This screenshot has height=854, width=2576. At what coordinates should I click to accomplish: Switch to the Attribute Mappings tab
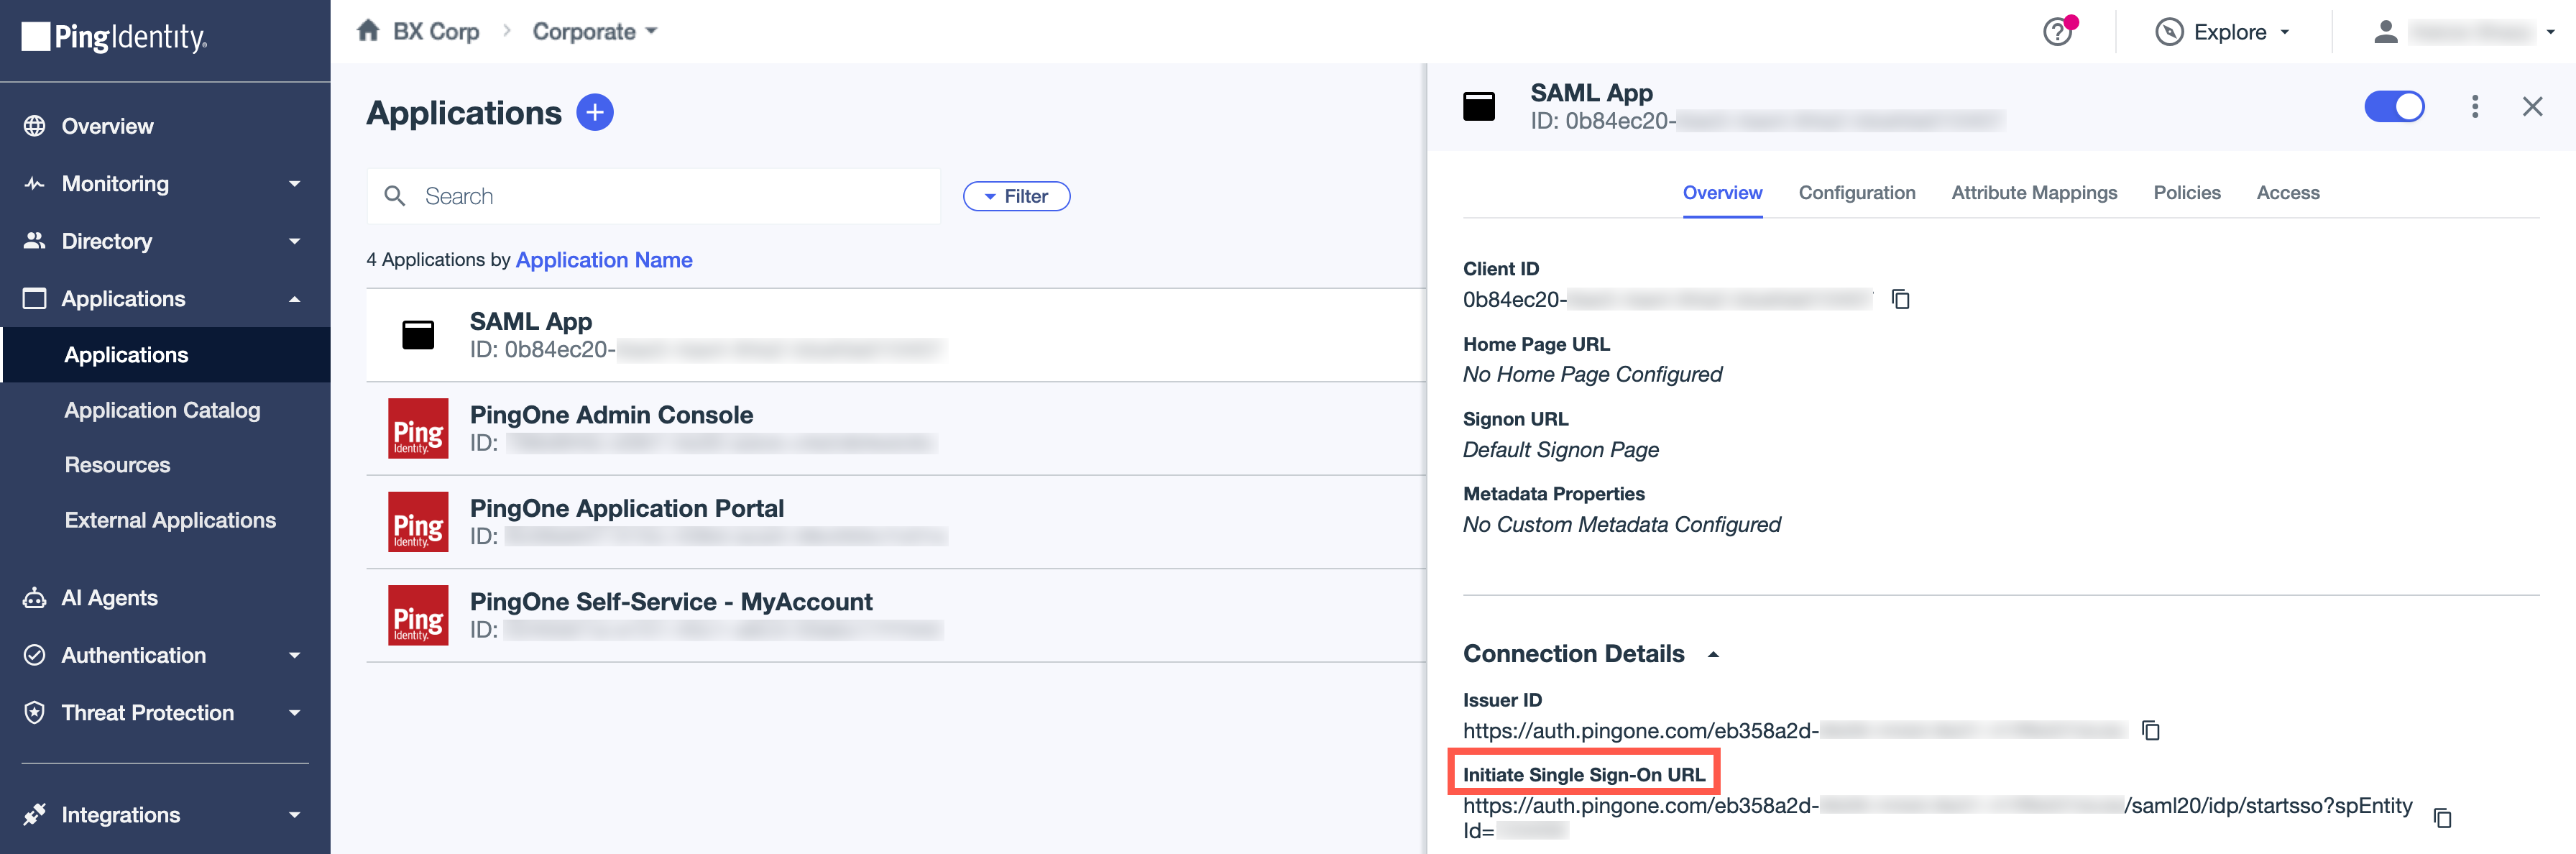[2034, 193]
